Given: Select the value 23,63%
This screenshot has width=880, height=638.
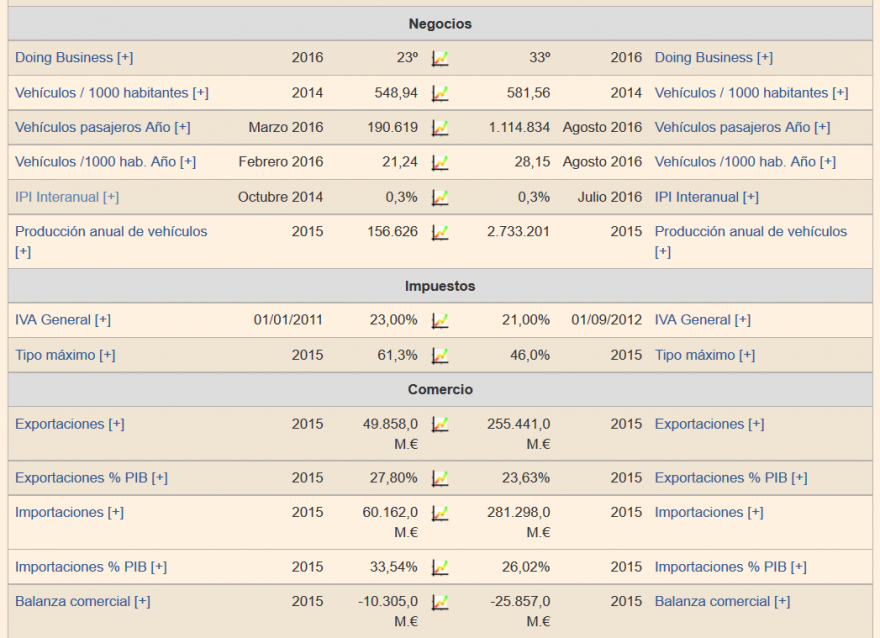Looking at the screenshot, I should (x=526, y=478).
